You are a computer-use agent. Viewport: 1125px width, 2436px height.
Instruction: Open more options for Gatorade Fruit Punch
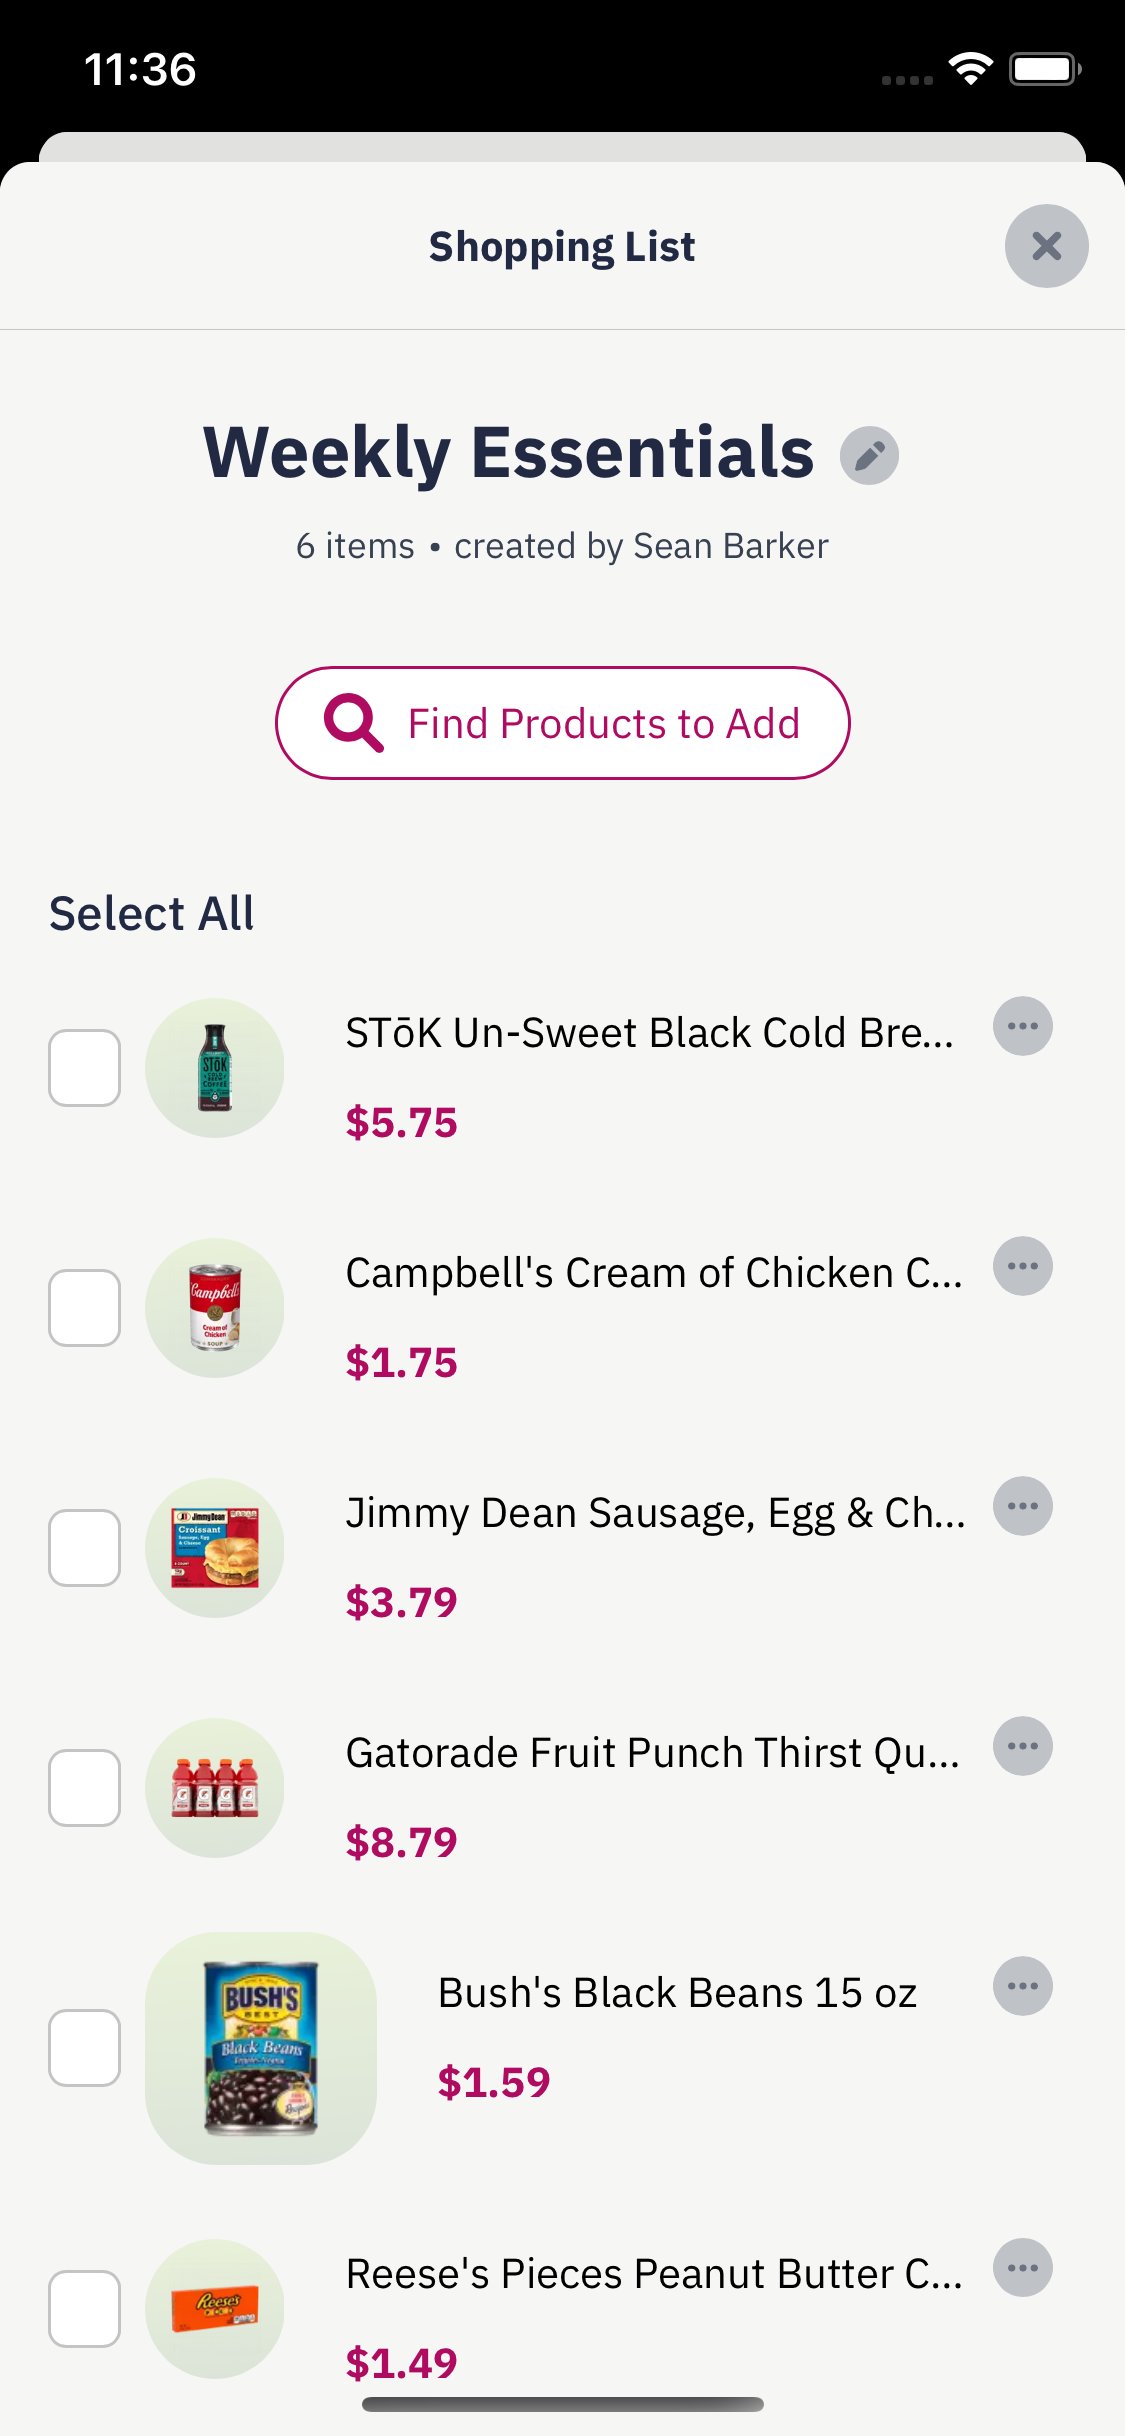(1022, 1746)
